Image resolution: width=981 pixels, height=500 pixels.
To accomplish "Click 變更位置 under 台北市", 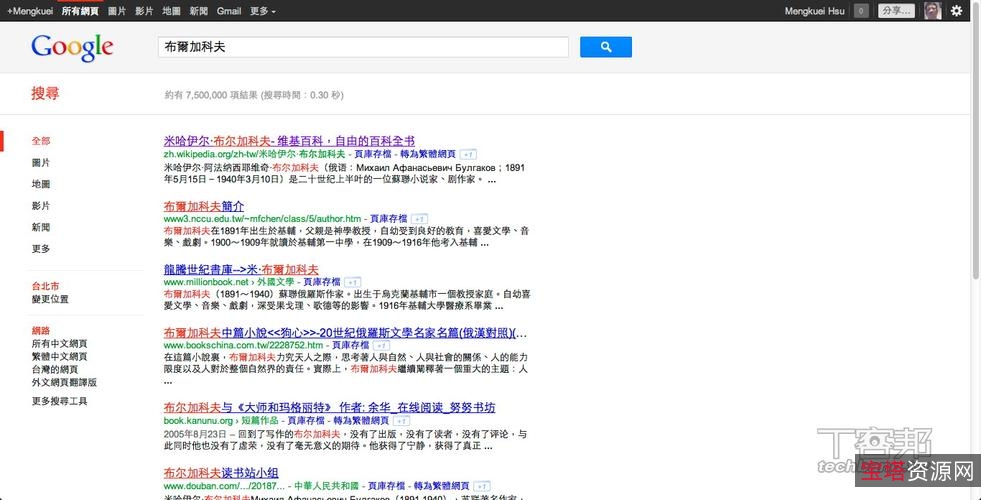I will (x=50, y=299).
